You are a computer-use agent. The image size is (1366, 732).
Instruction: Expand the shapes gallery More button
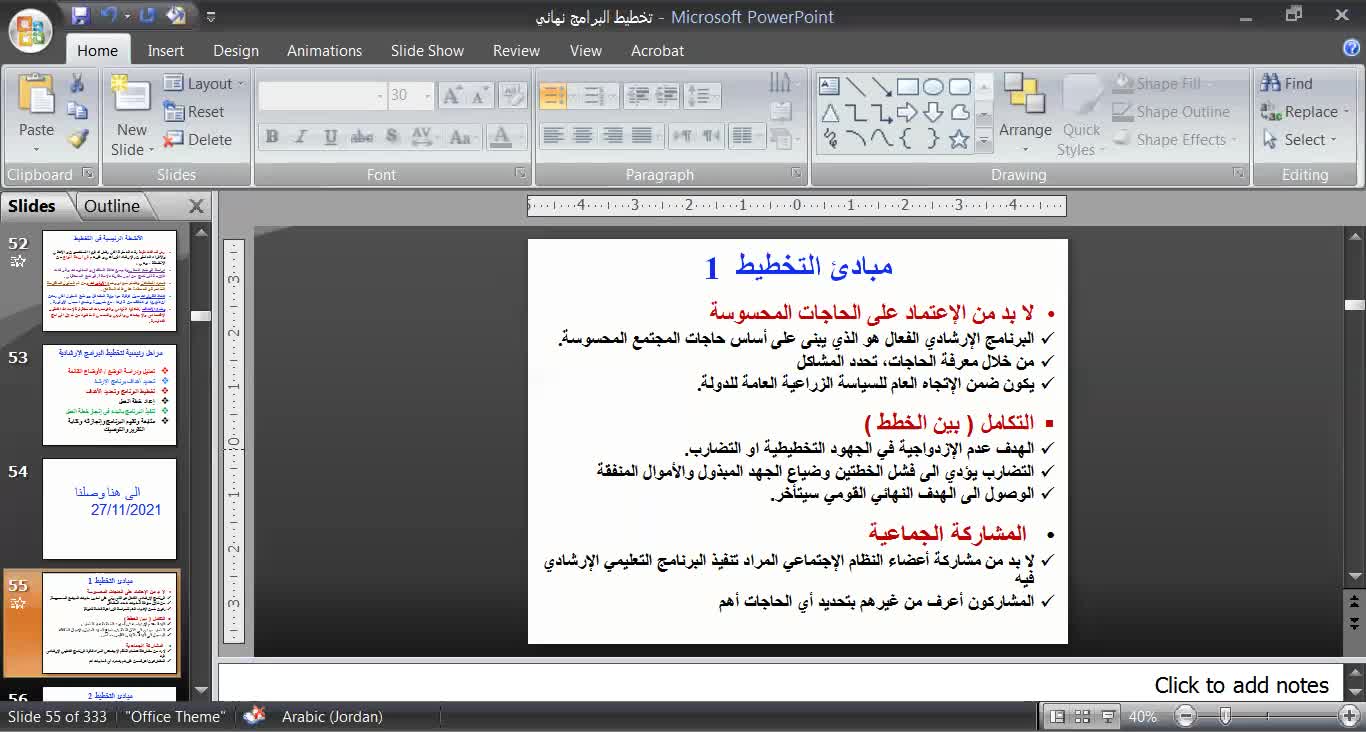[984, 141]
